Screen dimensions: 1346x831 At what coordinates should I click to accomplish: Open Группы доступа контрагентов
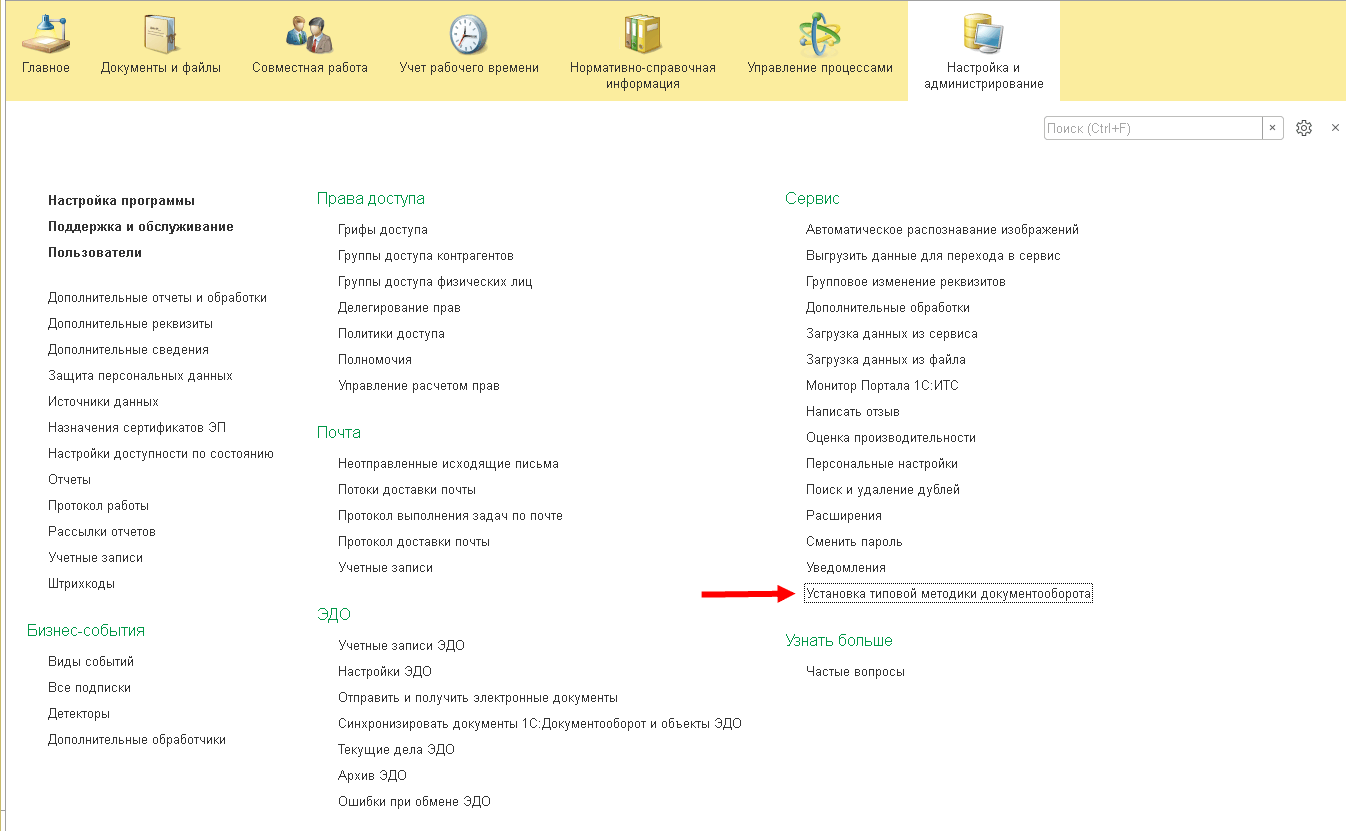[426, 256]
